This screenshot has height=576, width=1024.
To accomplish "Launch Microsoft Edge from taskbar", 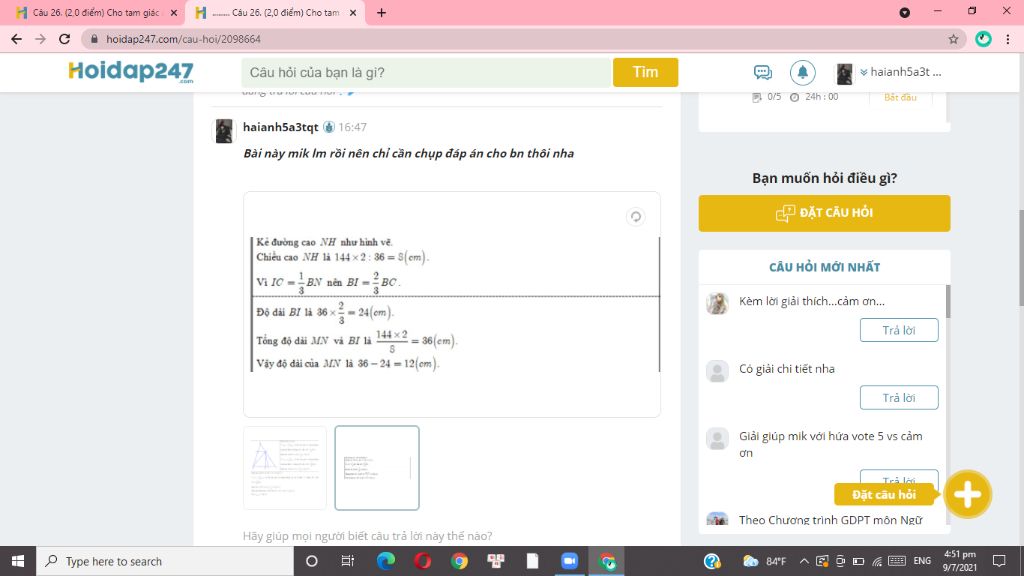I will tap(386, 561).
